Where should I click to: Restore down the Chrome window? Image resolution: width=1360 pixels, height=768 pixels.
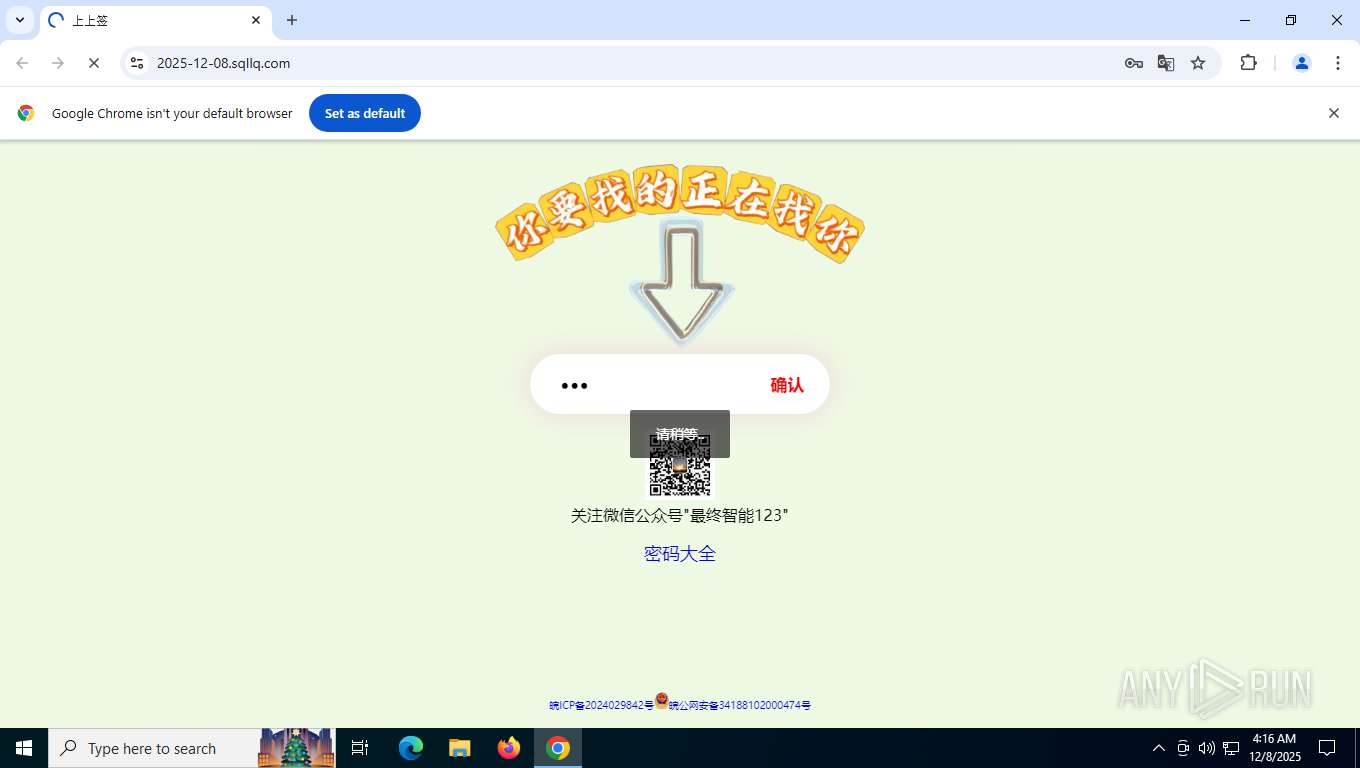pyautogui.click(x=1291, y=20)
